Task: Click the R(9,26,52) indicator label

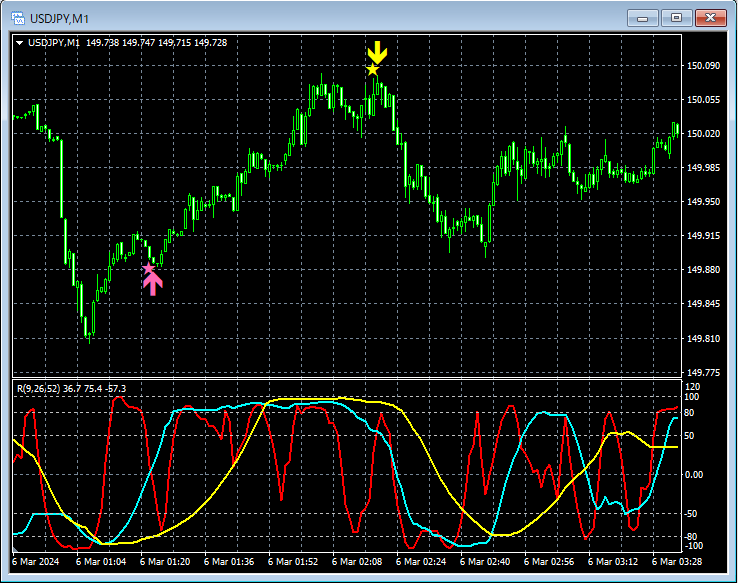Action: pos(71,389)
